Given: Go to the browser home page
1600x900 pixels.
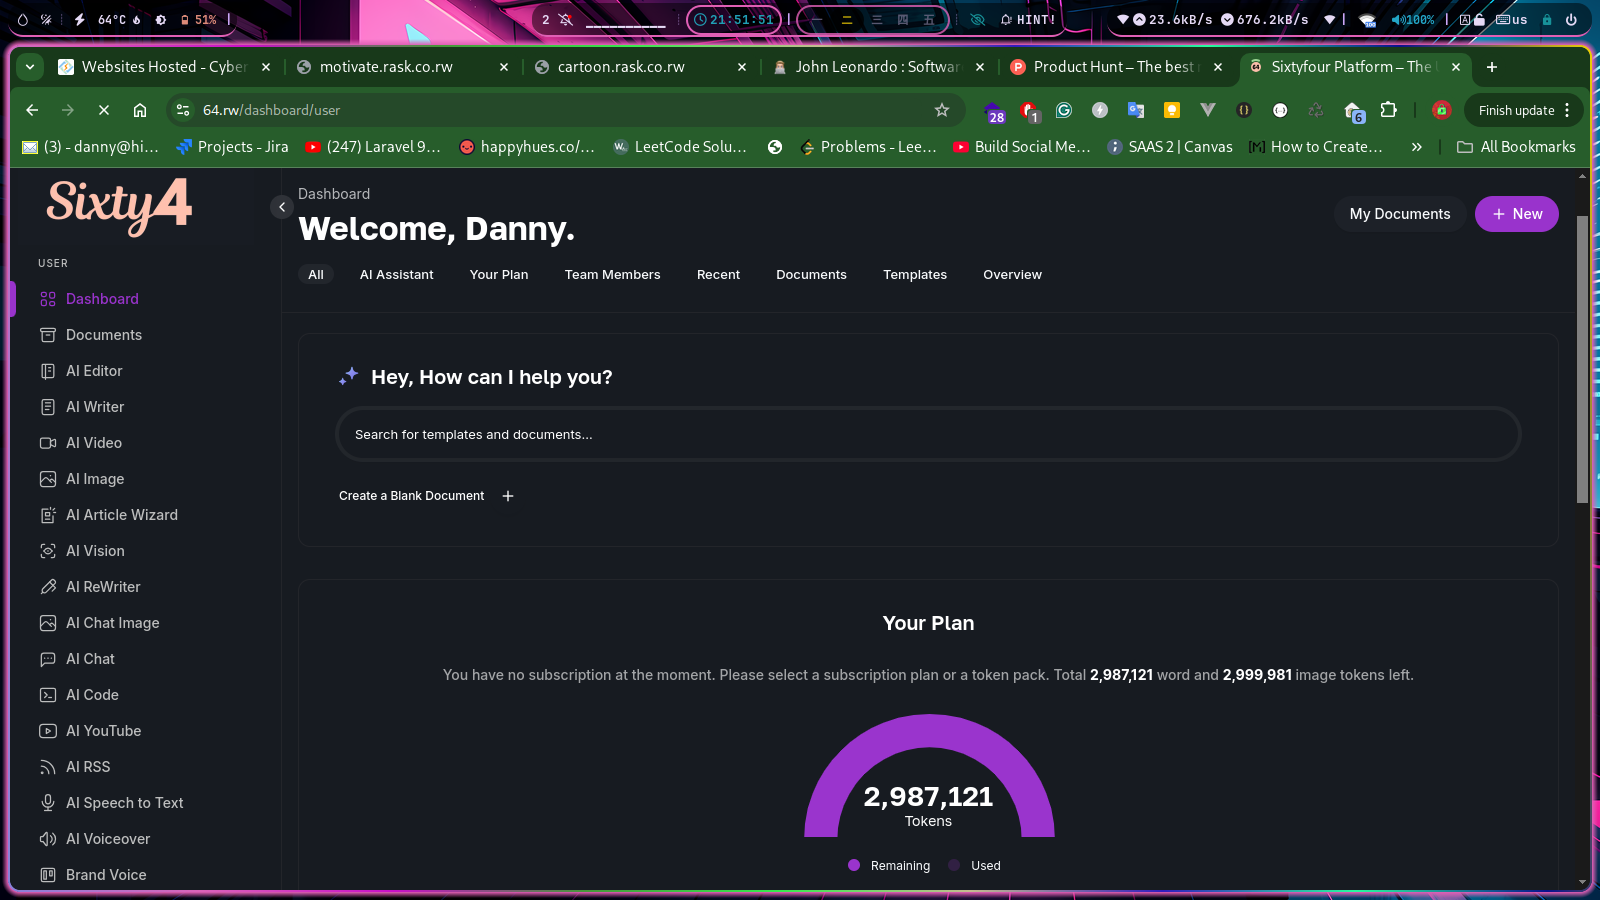Looking at the screenshot, I should point(140,110).
